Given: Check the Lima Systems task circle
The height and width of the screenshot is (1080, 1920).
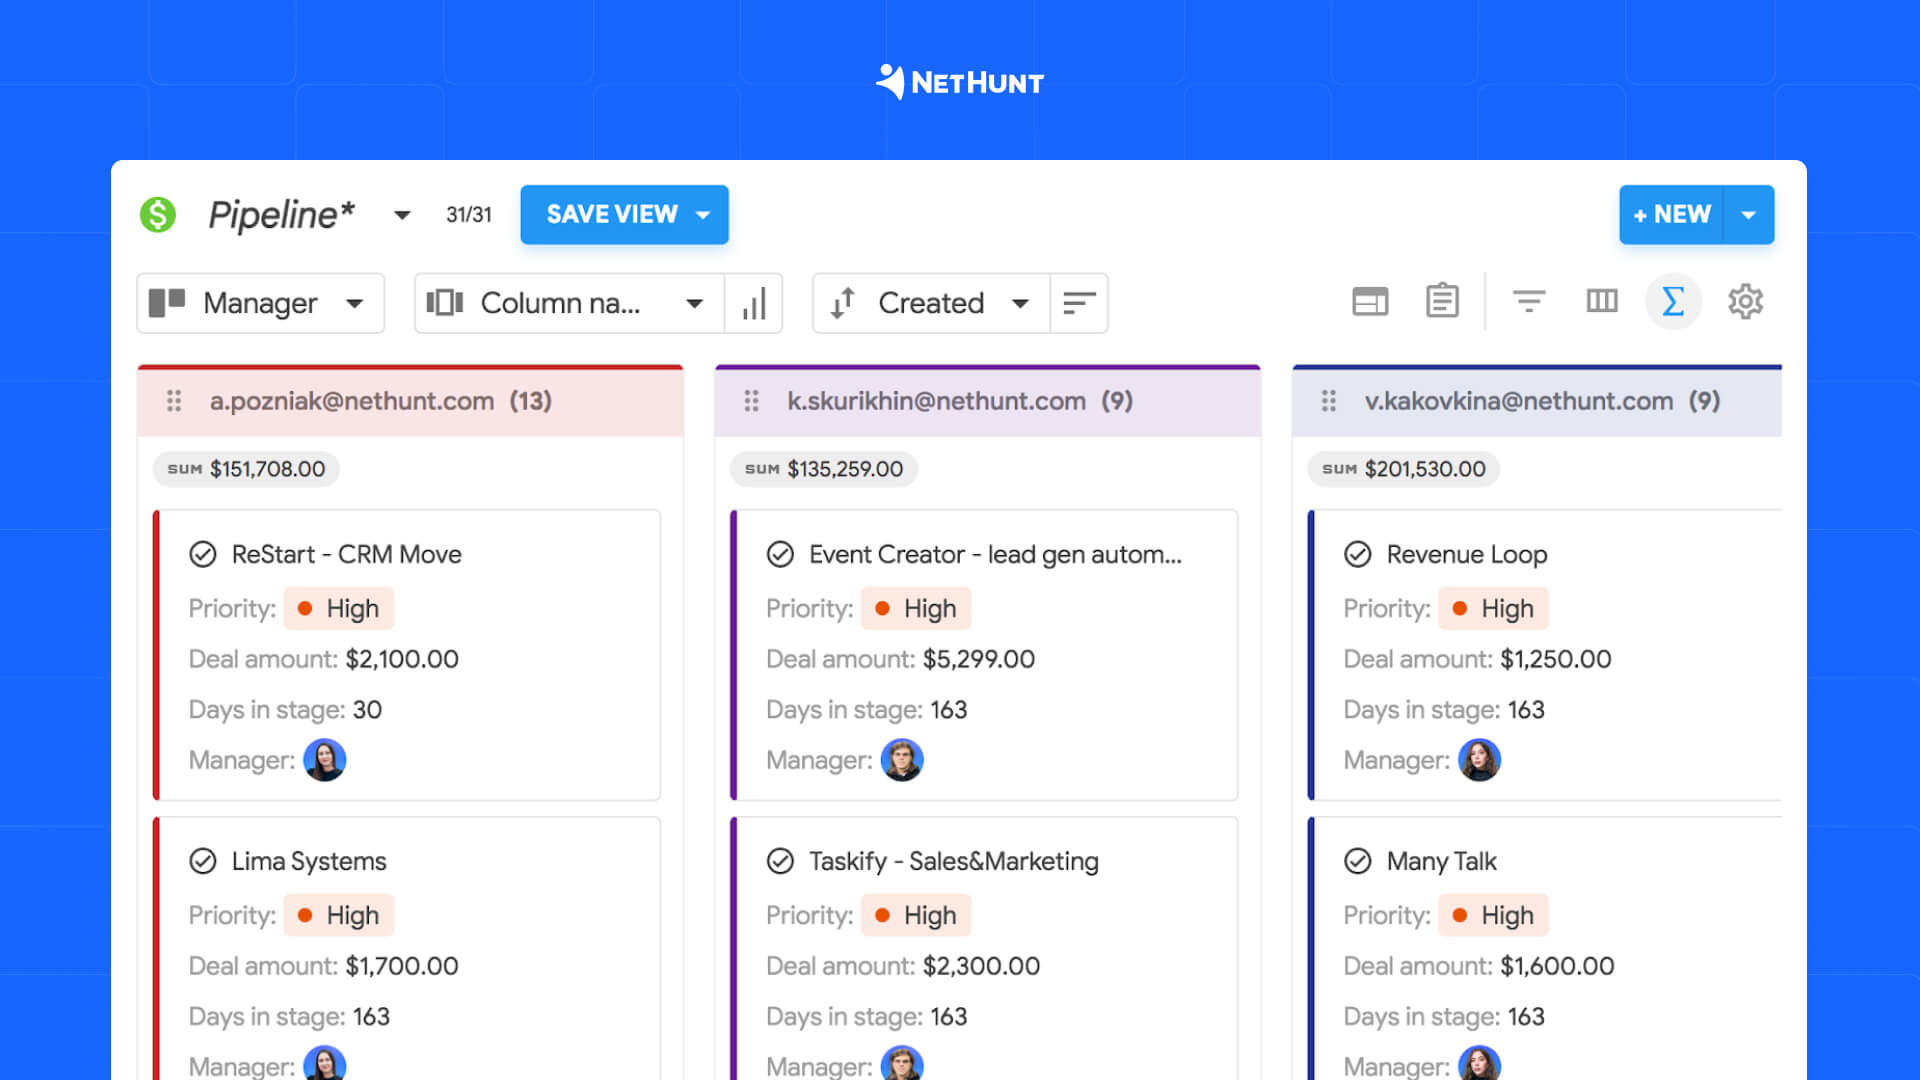Looking at the screenshot, I should 203,861.
